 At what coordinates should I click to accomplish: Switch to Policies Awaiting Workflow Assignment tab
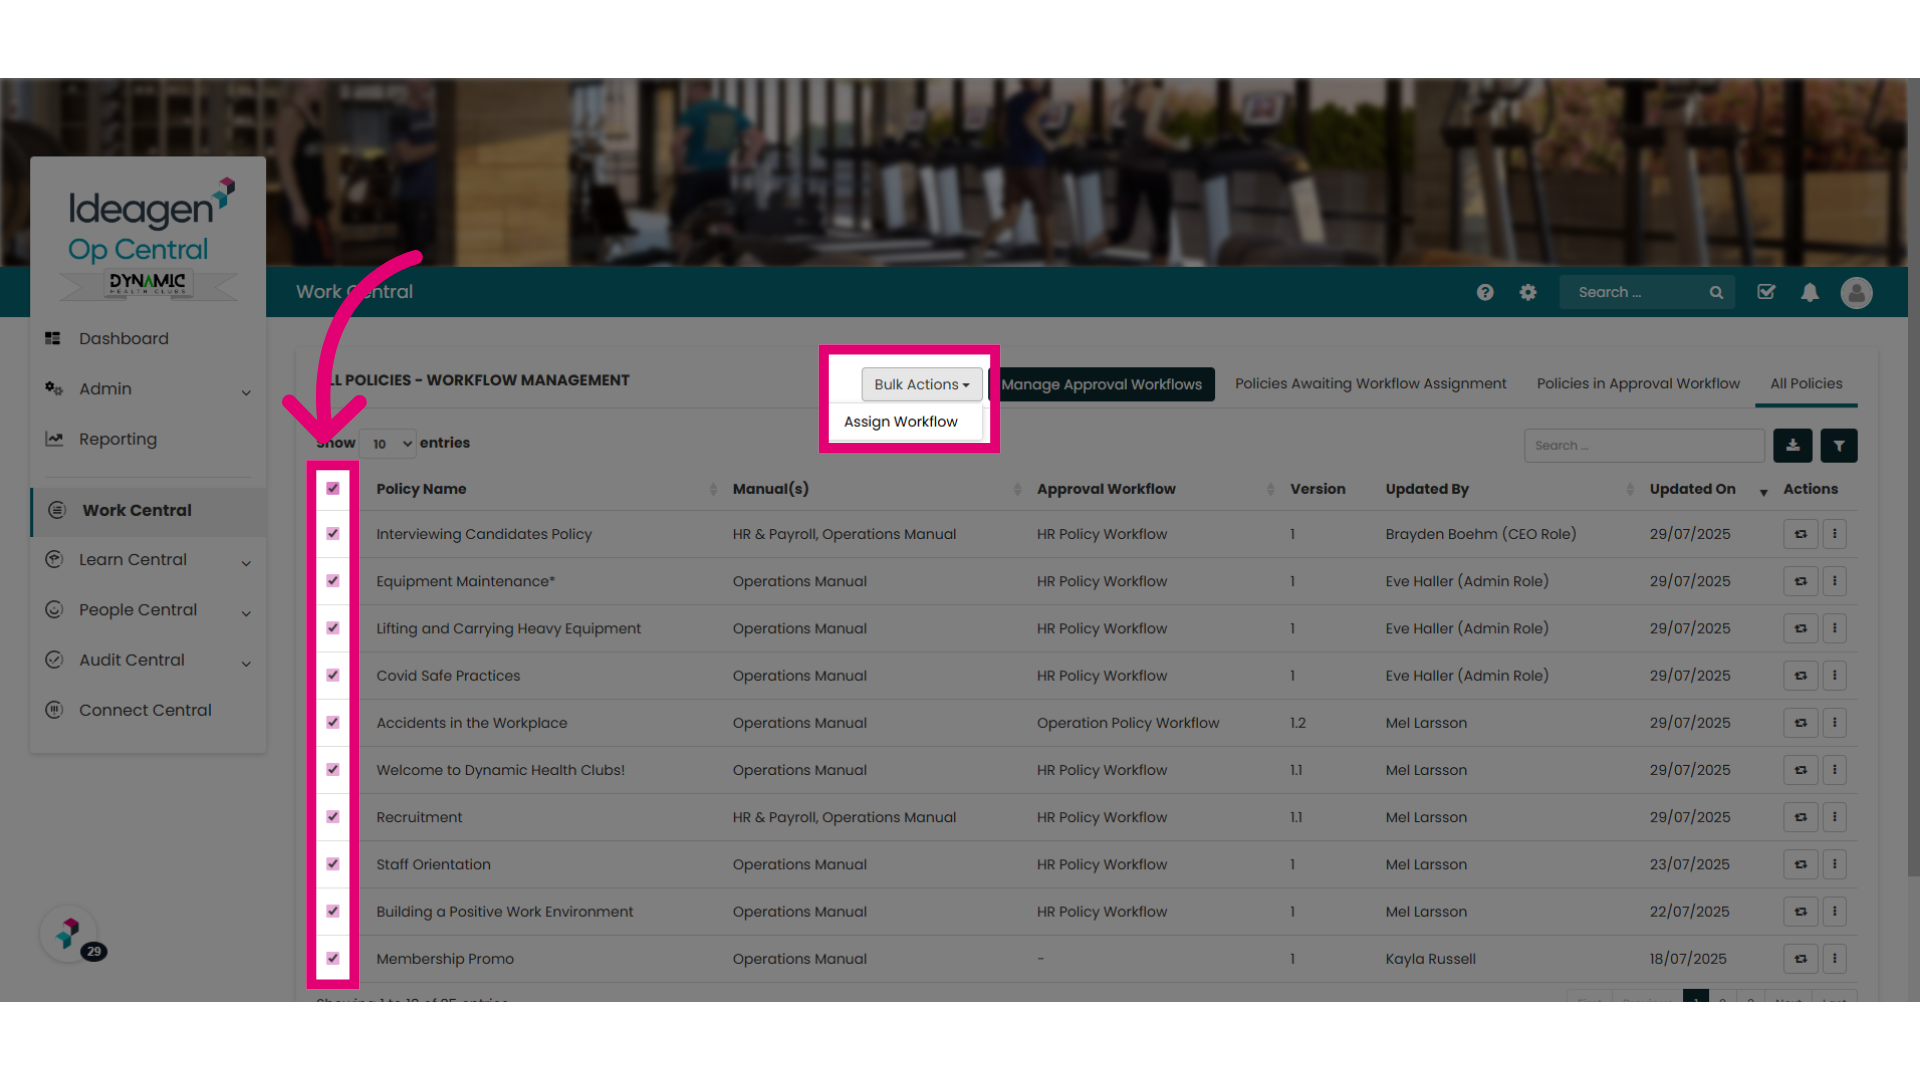click(x=1370, y=384)
